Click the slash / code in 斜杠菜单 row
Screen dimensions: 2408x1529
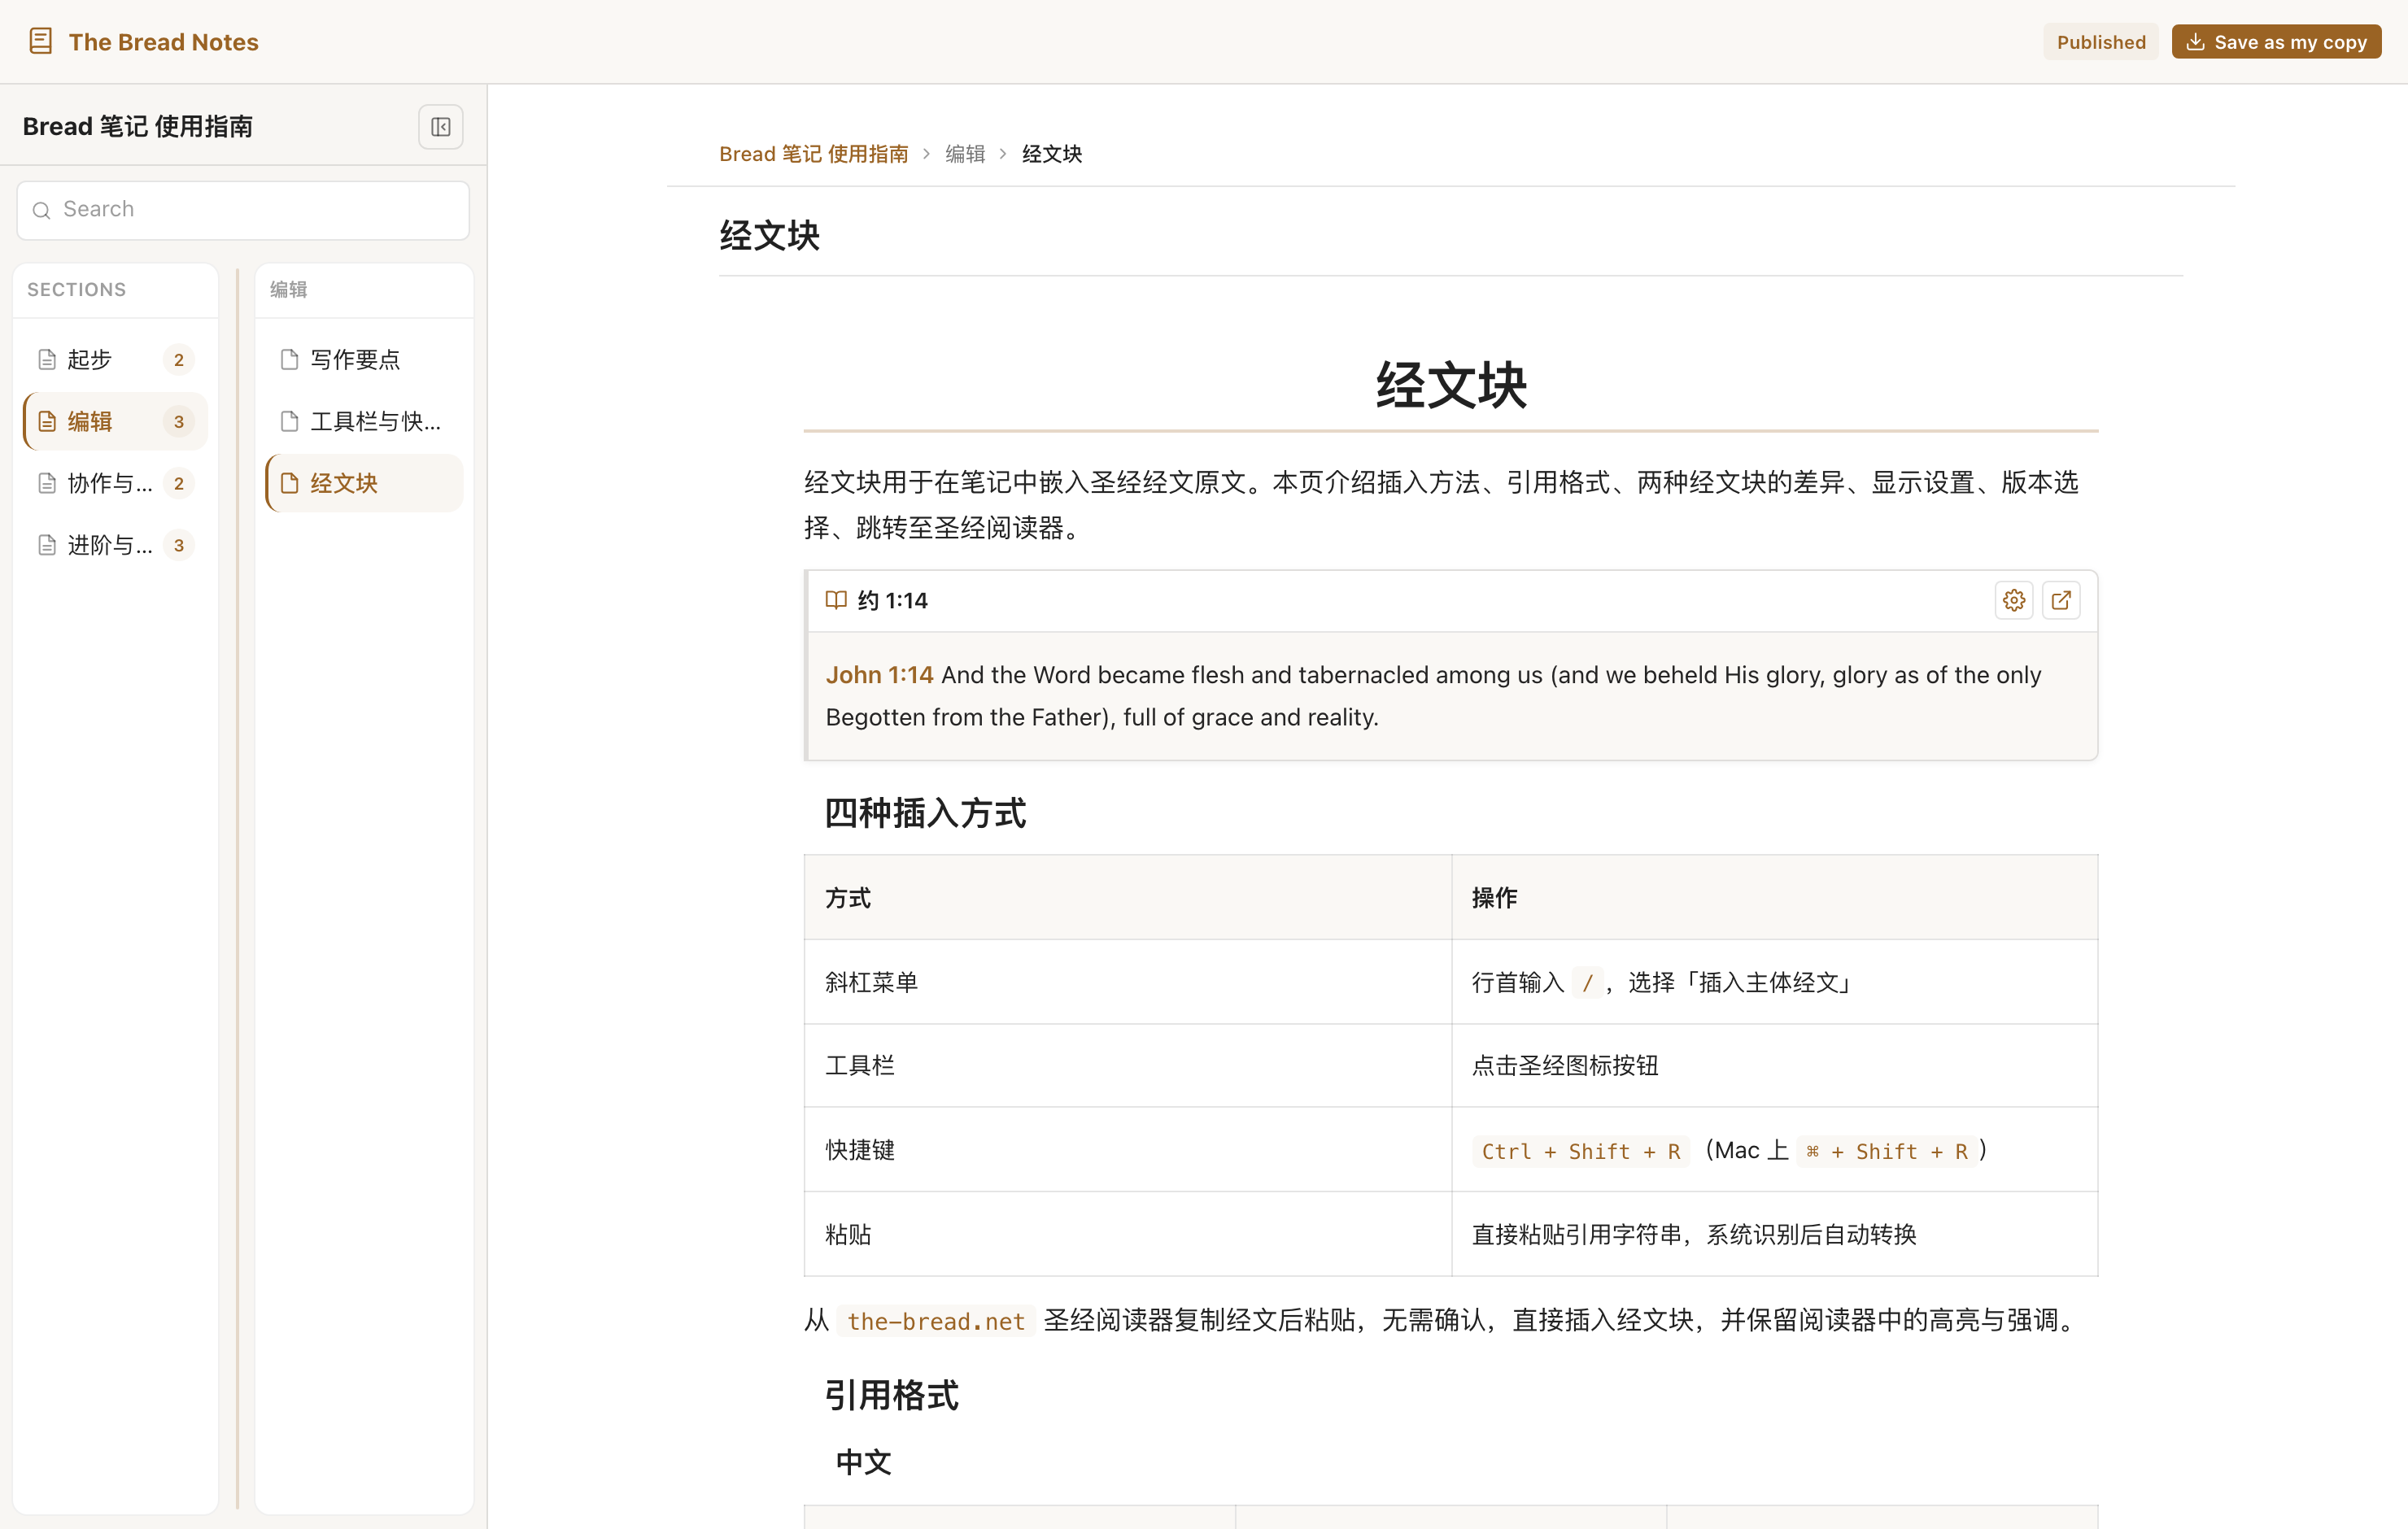[x=1587, y=983]
